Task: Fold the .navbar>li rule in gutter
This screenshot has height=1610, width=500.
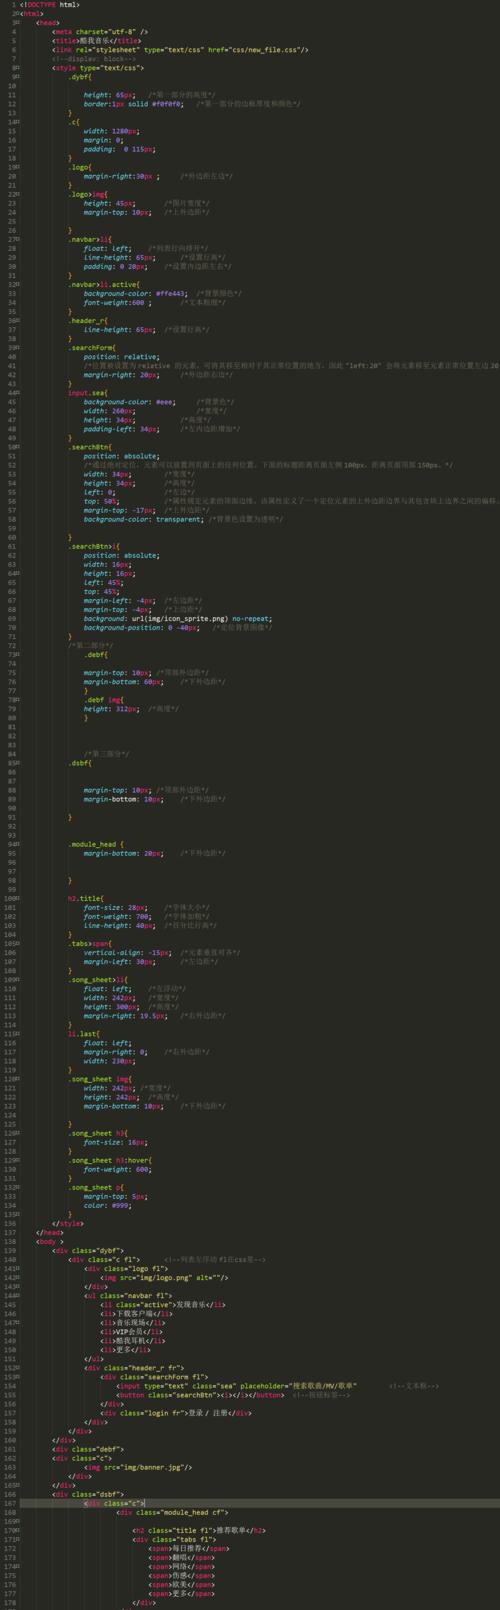Action: [x=16, y=240]
